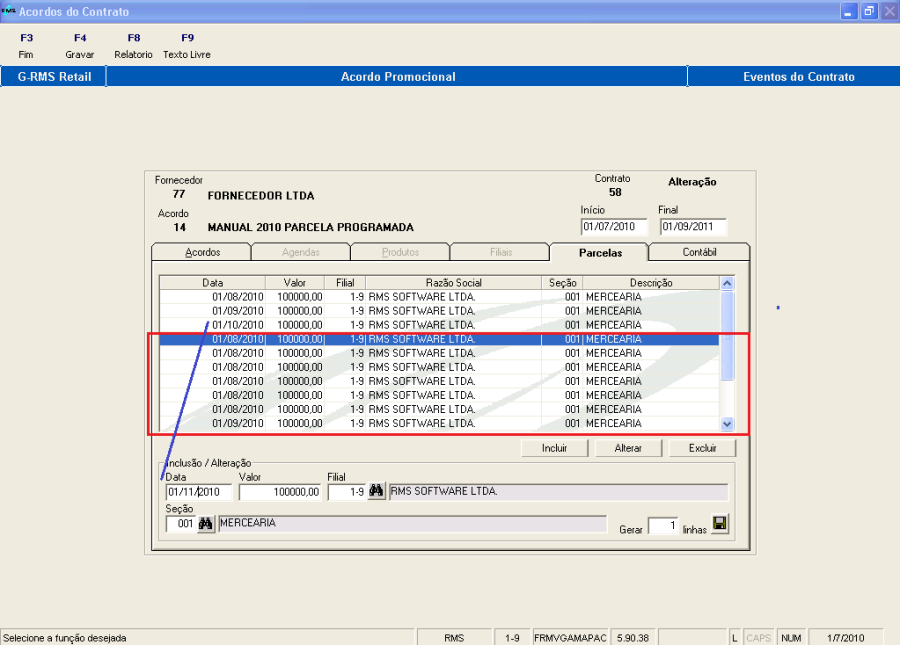Screen dimensions: 900x645
Task: Click the MERCEARIA section description field
Action: click(x=412, y=523)
